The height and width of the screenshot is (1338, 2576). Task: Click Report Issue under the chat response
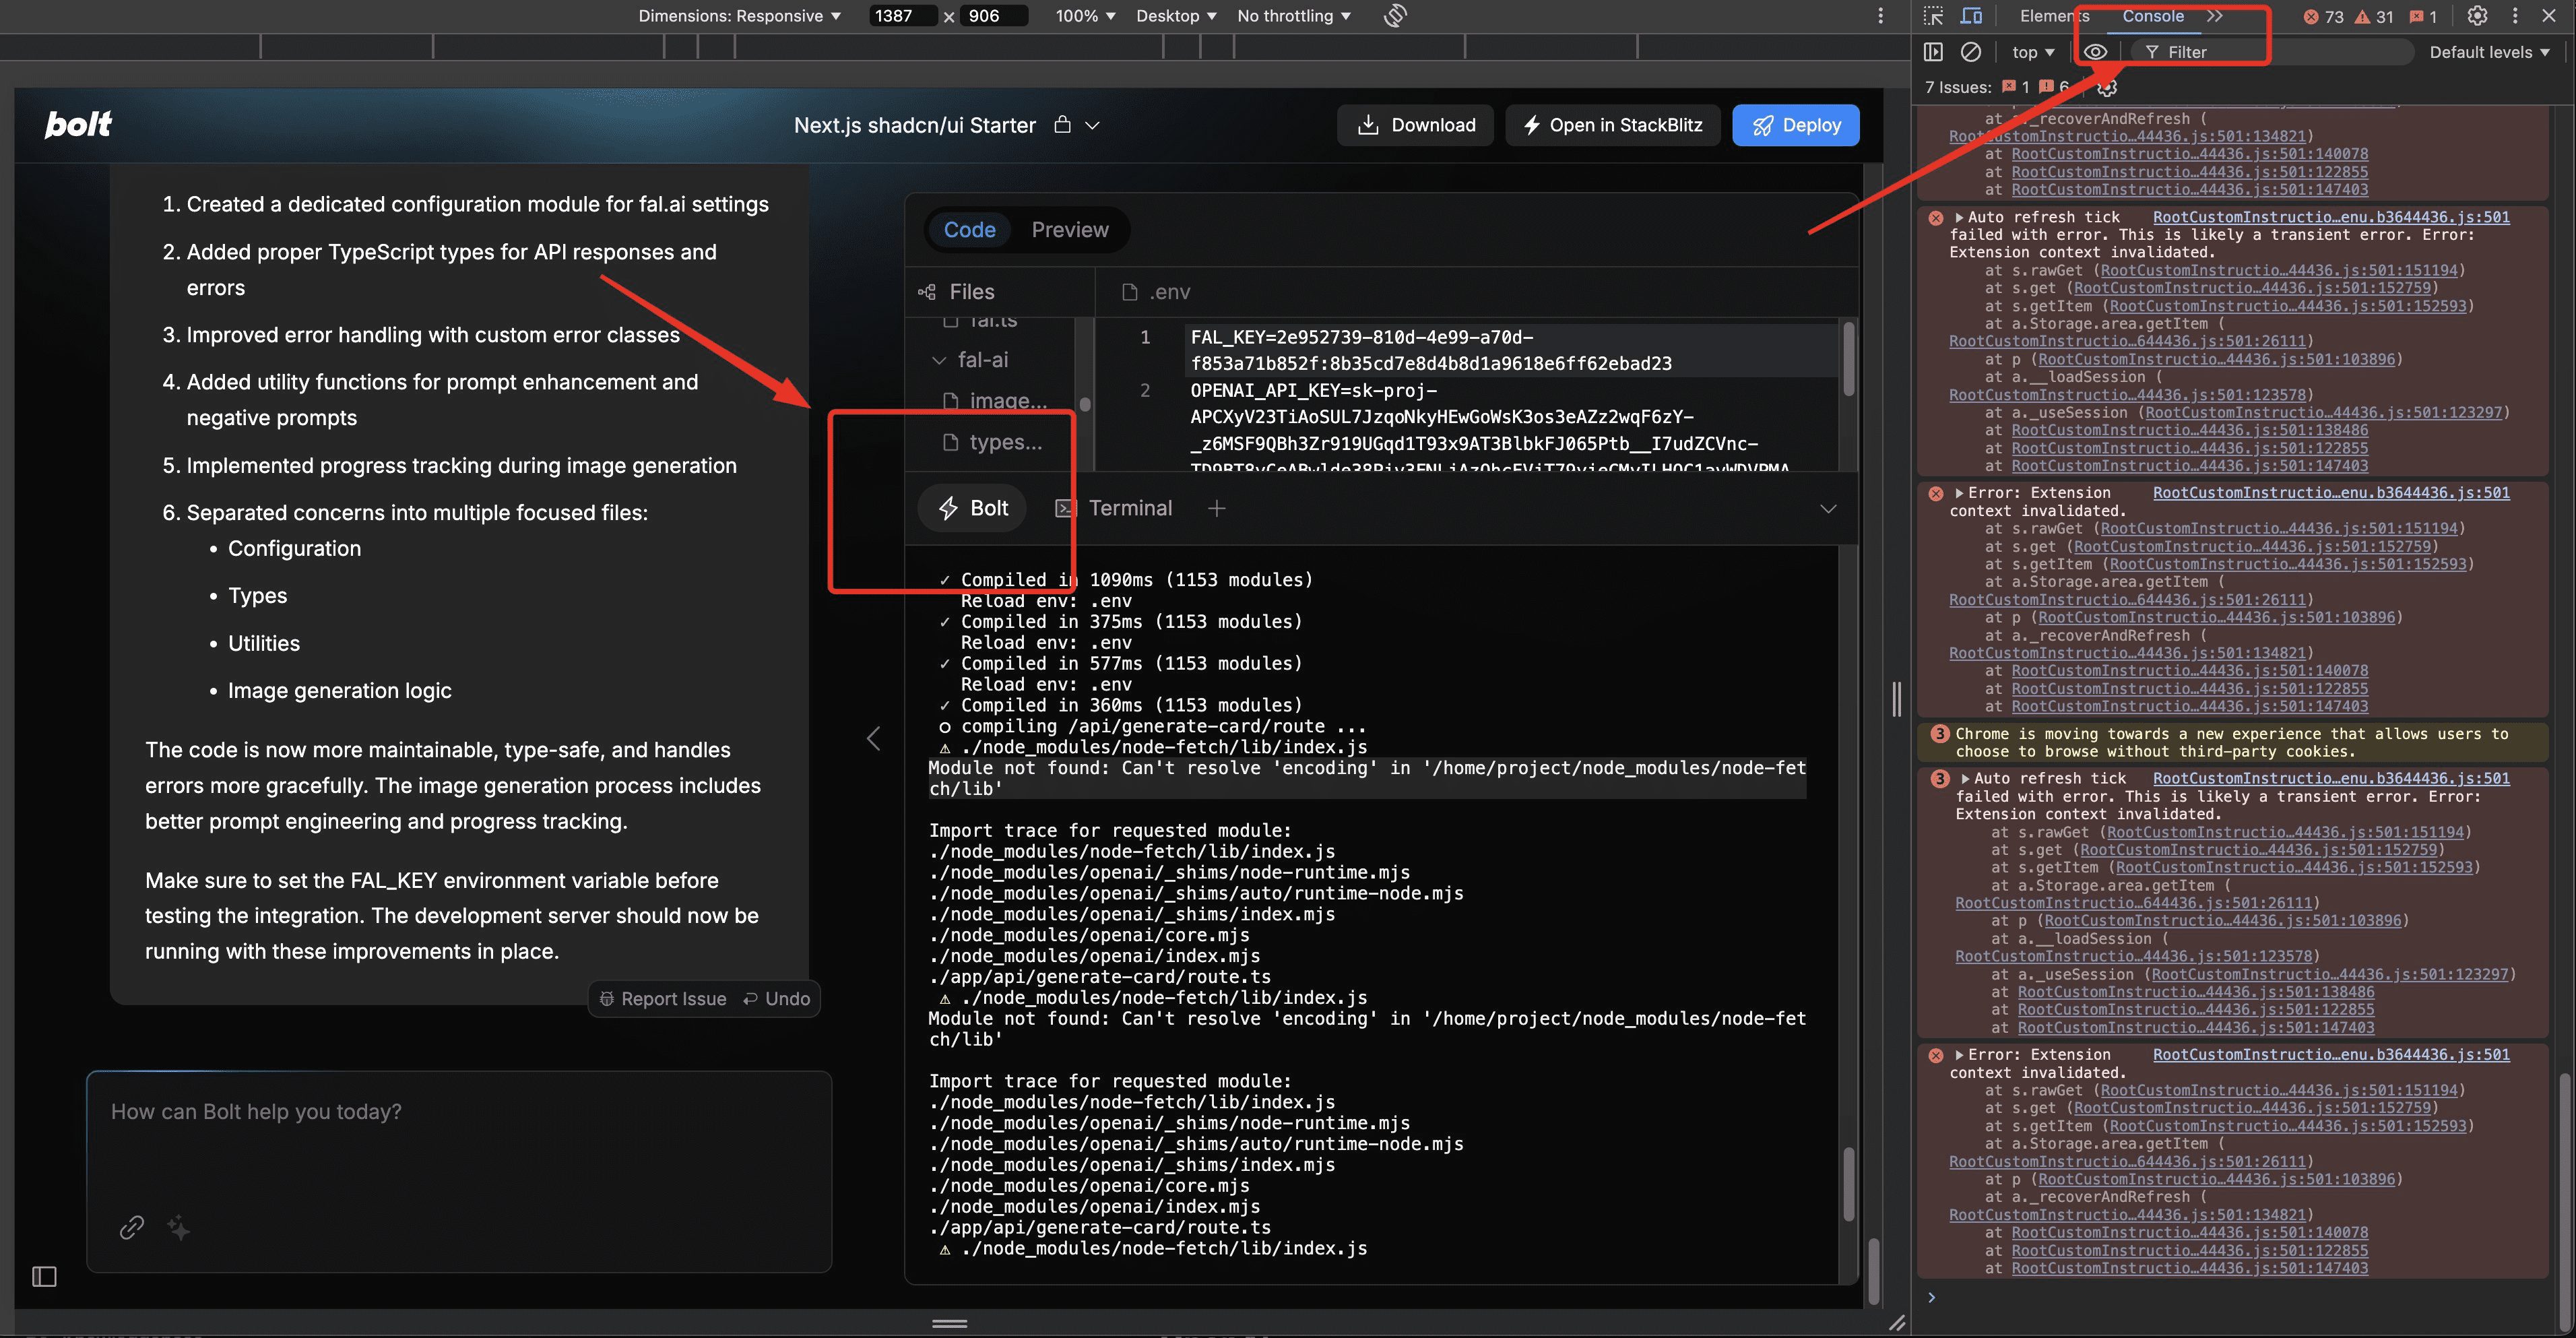pyautogui.click(x=663, y=999)
